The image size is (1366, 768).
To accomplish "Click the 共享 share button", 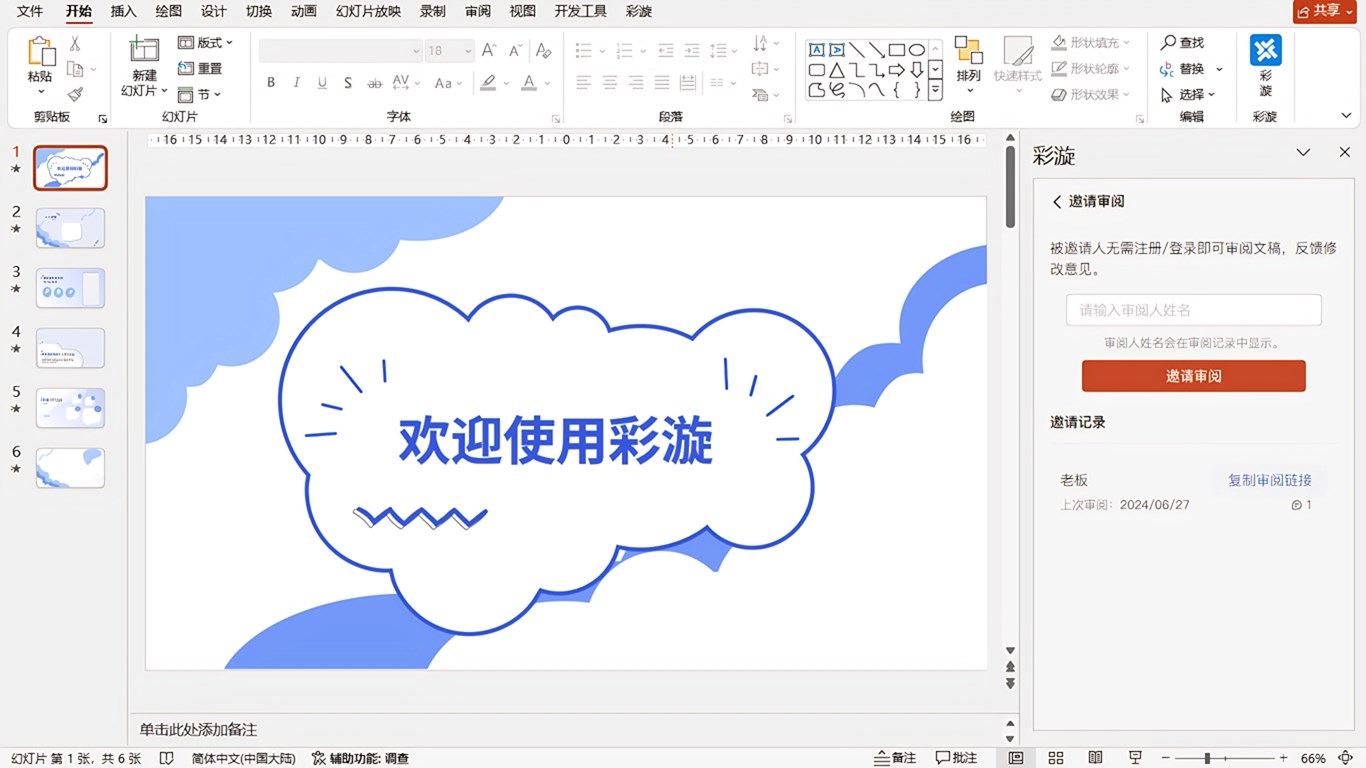I will (x=1326, y=11).
